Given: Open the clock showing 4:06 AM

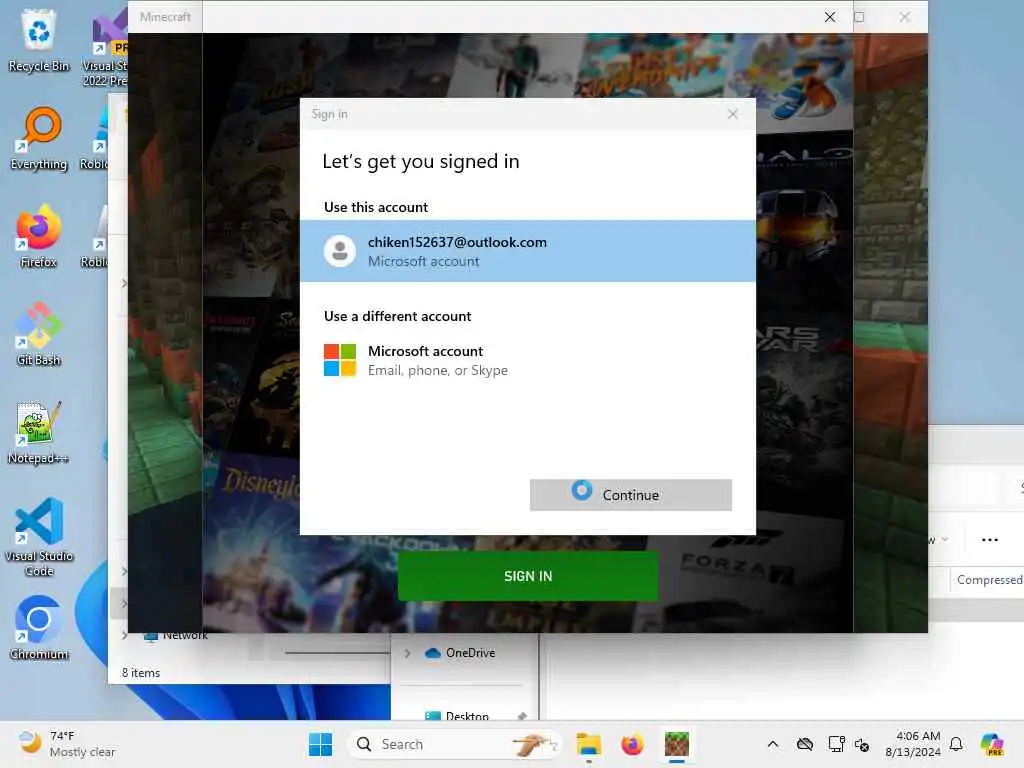Looking at the screenshot, I should 913,744.
